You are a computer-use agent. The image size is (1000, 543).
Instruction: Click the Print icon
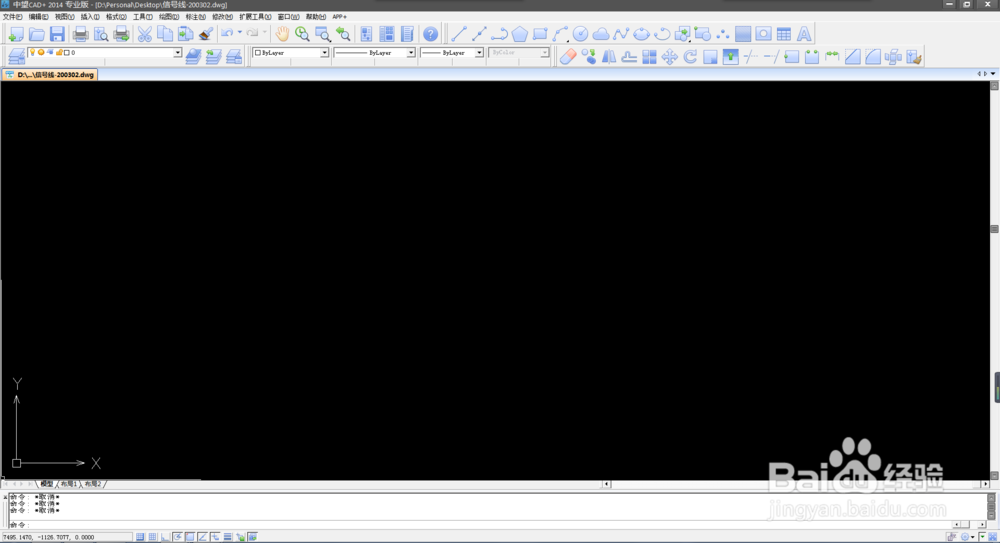[80, 34]
